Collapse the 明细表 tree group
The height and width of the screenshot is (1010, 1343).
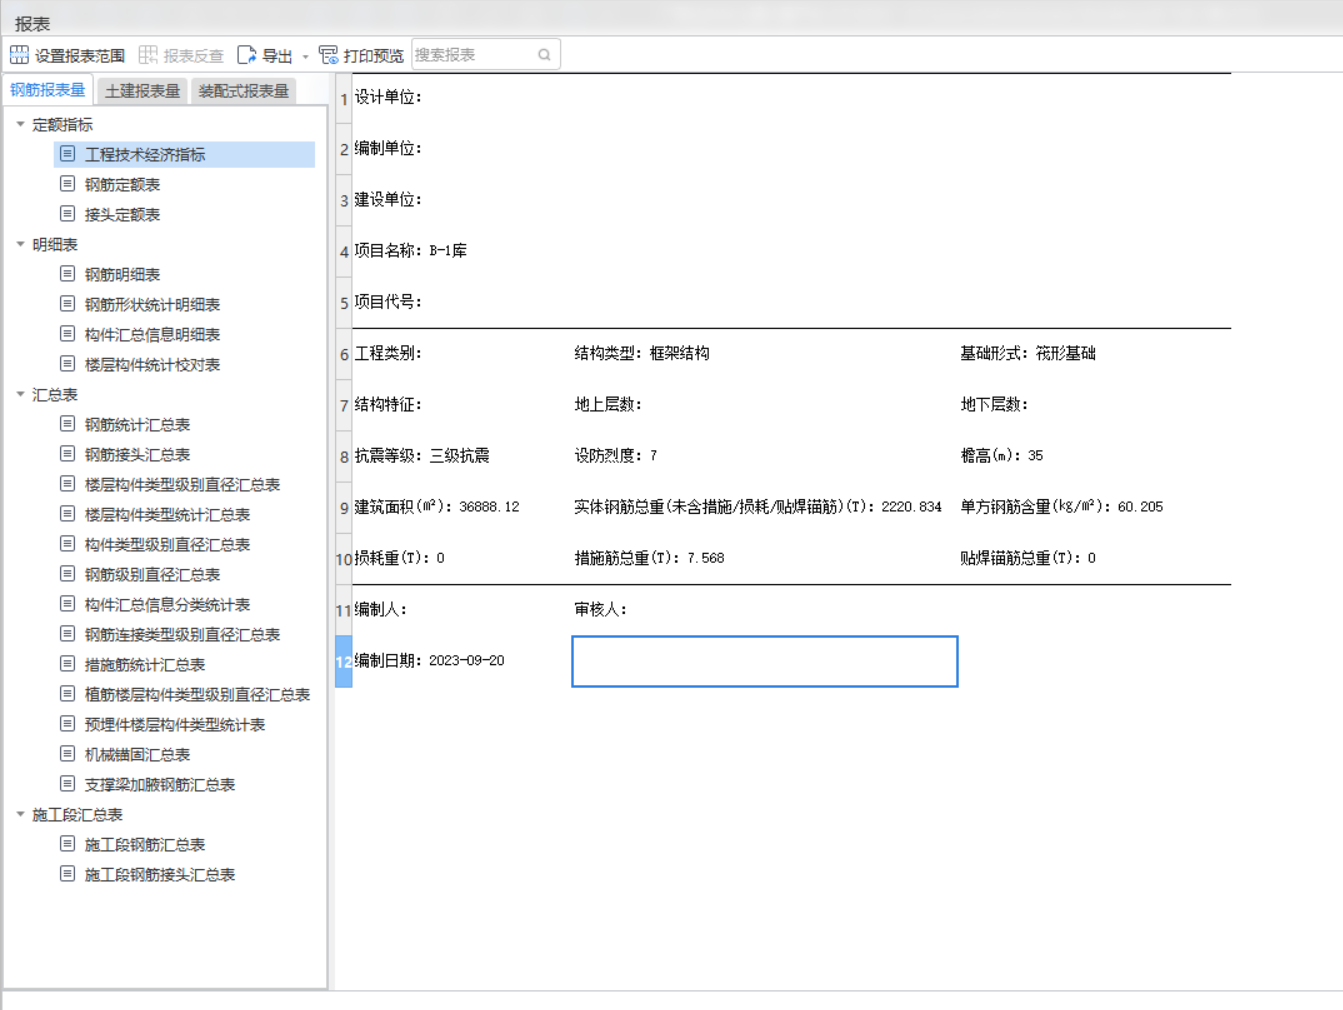tap(20, 244)
